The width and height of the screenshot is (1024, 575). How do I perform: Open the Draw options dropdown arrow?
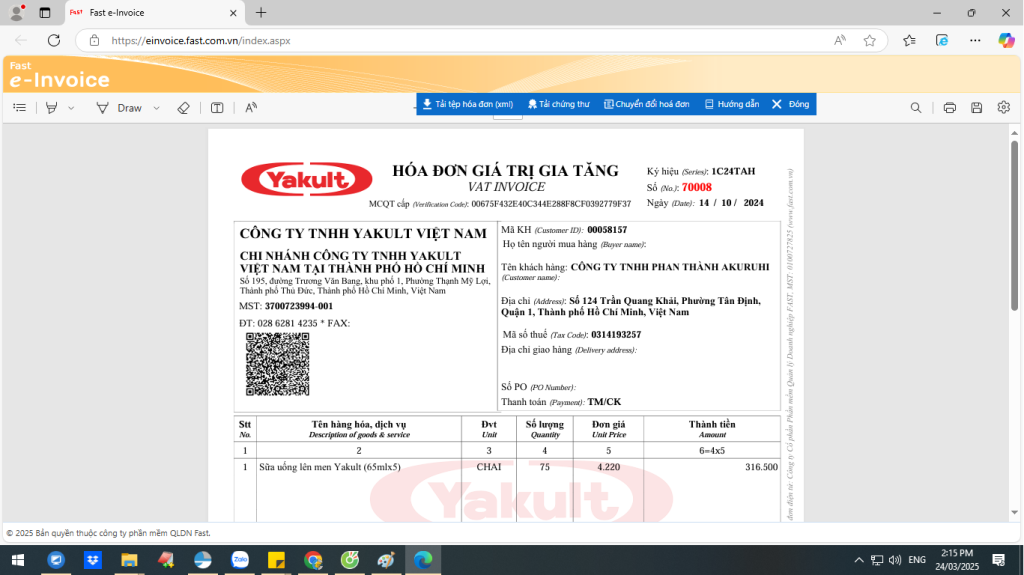pos(157,108)
